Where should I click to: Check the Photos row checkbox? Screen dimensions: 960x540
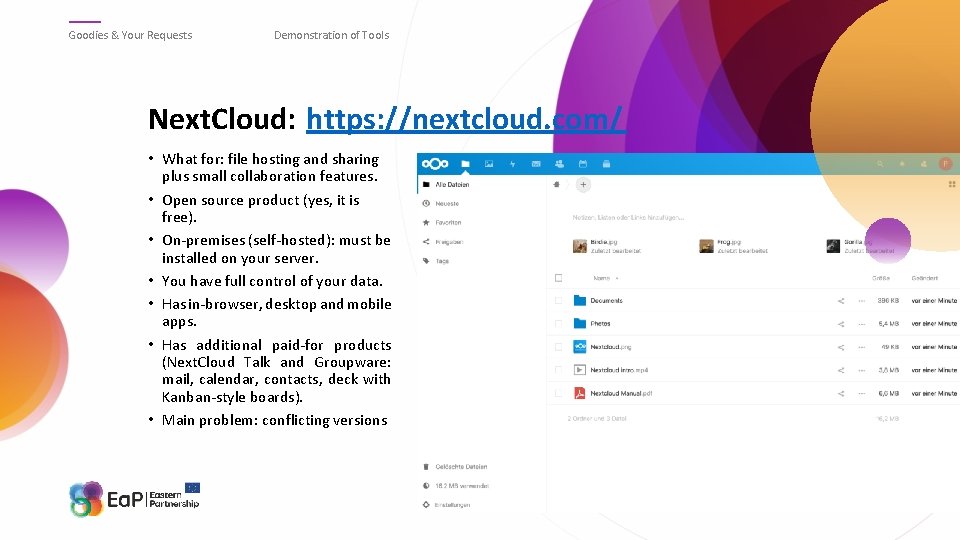(558, 324)
